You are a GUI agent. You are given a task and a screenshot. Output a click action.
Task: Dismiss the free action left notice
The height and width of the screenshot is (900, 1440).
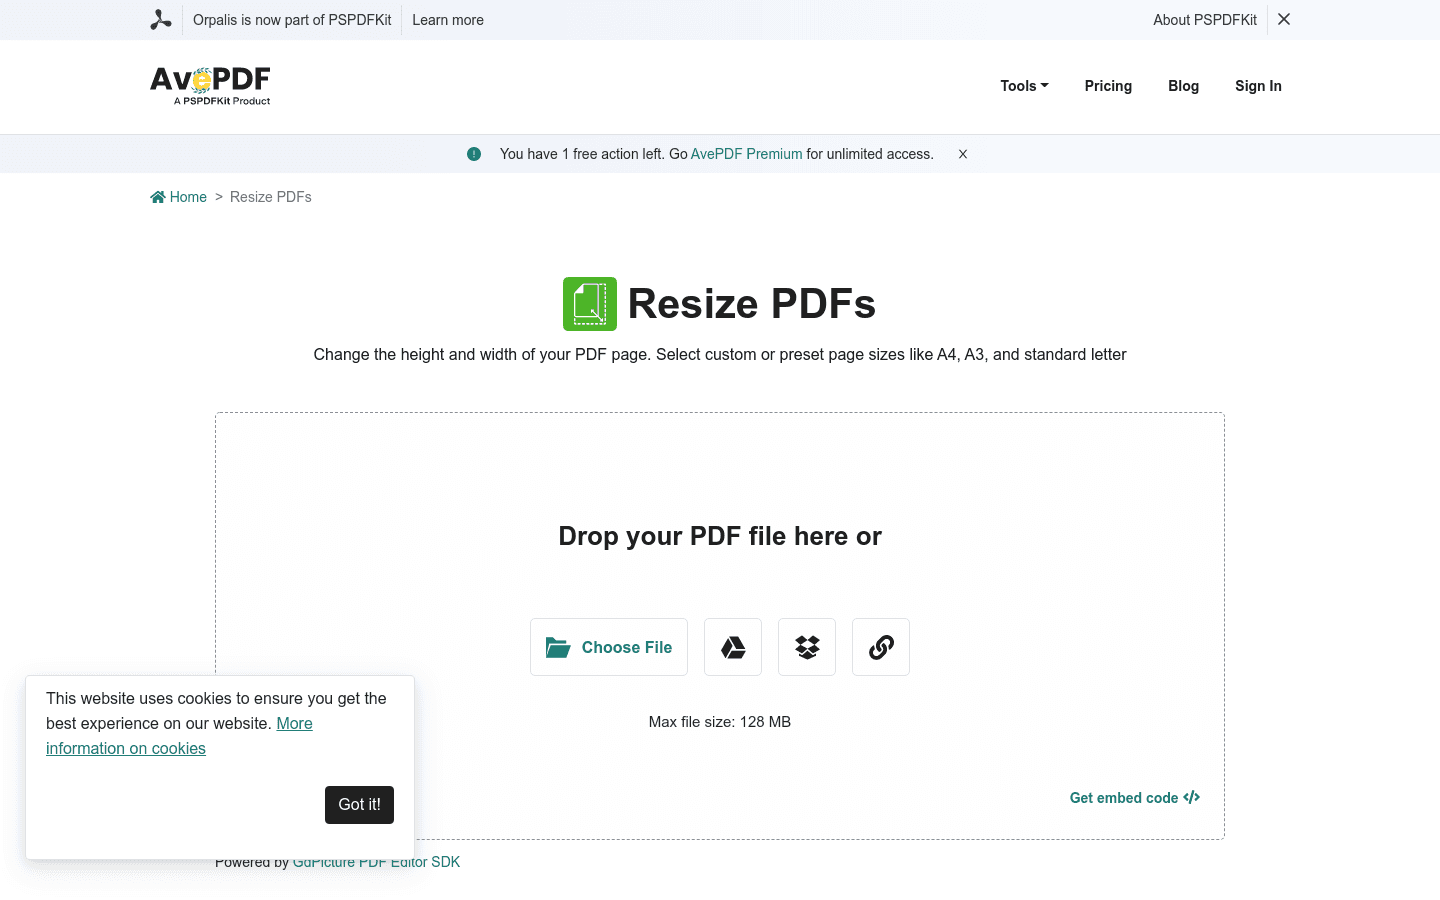963,154
